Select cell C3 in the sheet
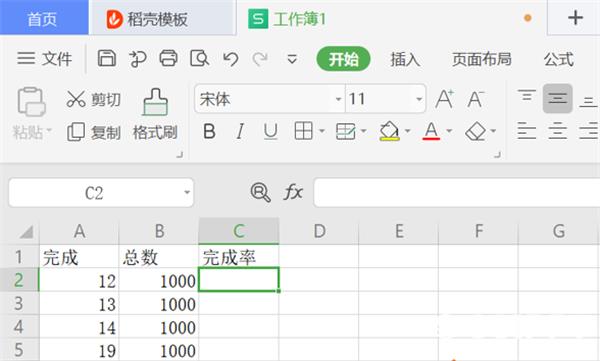The height and width of the screenshot is (361, 600). click(239, 304)
